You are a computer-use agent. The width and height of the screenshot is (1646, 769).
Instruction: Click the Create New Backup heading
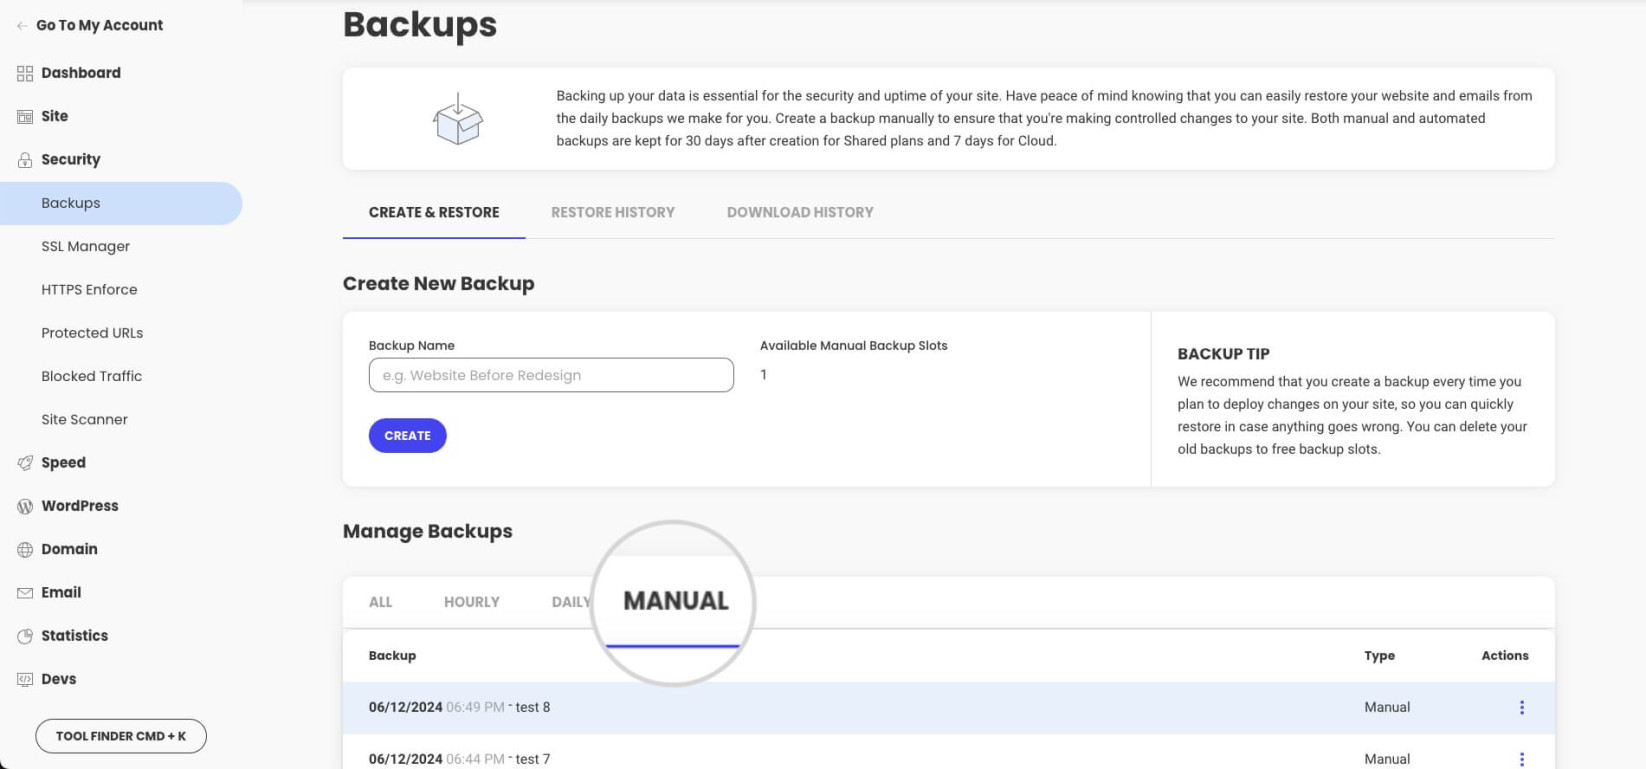click(439, 284)
